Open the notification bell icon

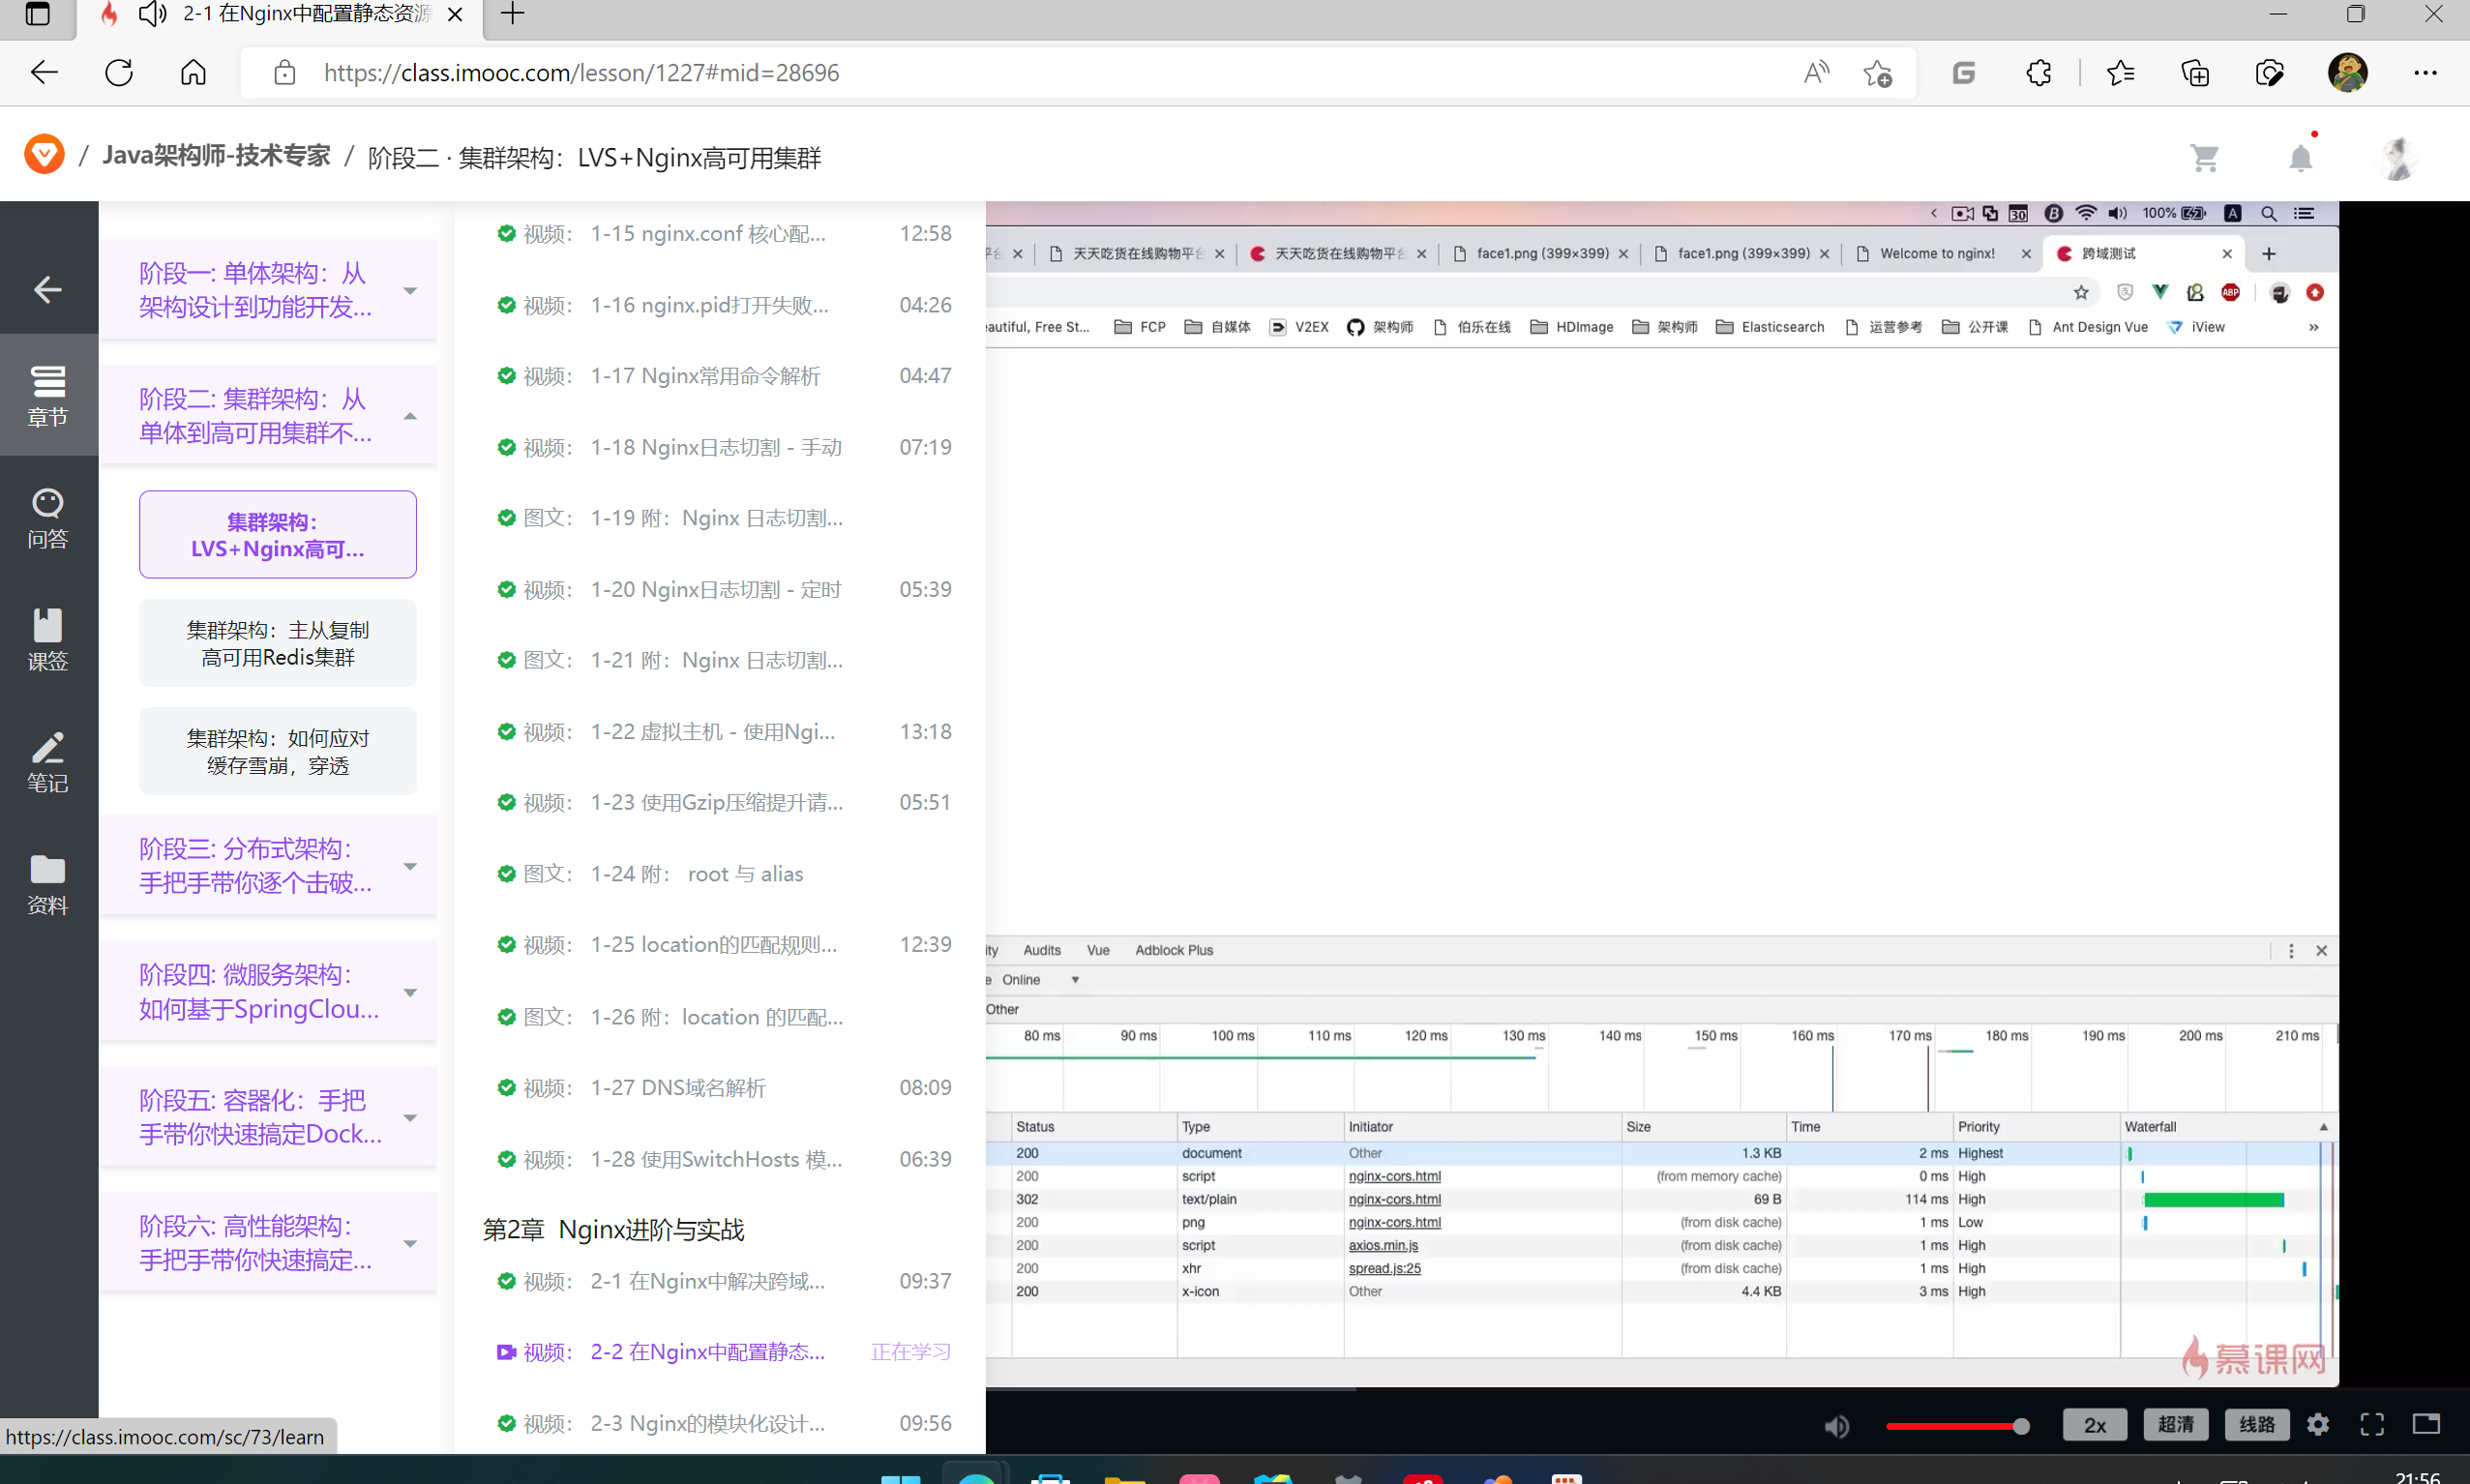click(2300, 158)
